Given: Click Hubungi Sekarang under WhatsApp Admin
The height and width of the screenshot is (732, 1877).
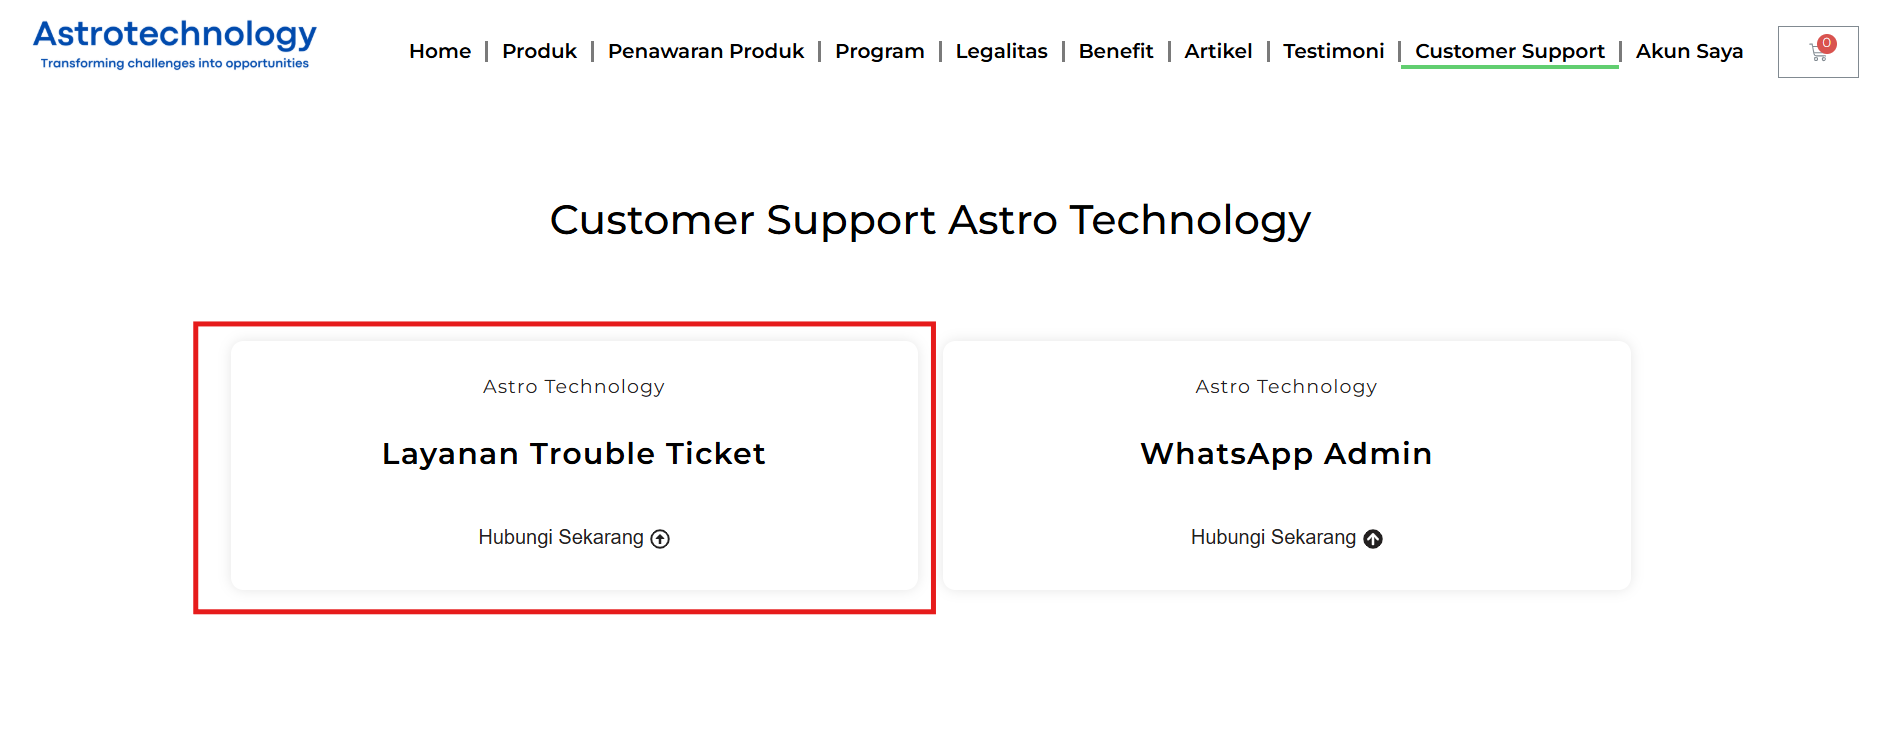Looking at the screenshot, I should point(1273,538).
